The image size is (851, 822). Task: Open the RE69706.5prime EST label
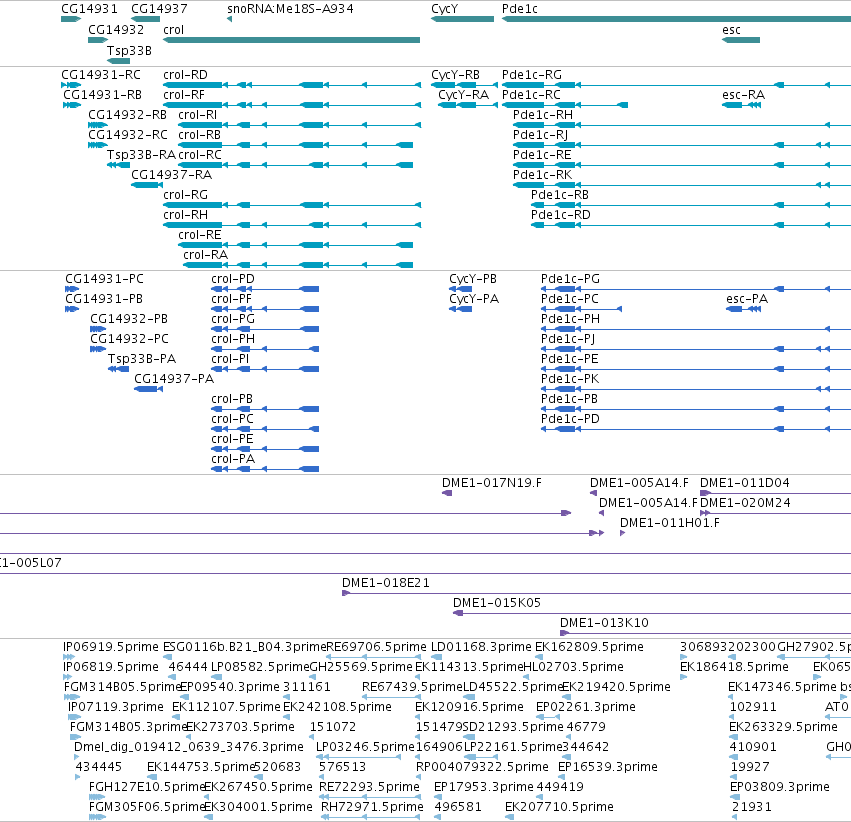376,647
